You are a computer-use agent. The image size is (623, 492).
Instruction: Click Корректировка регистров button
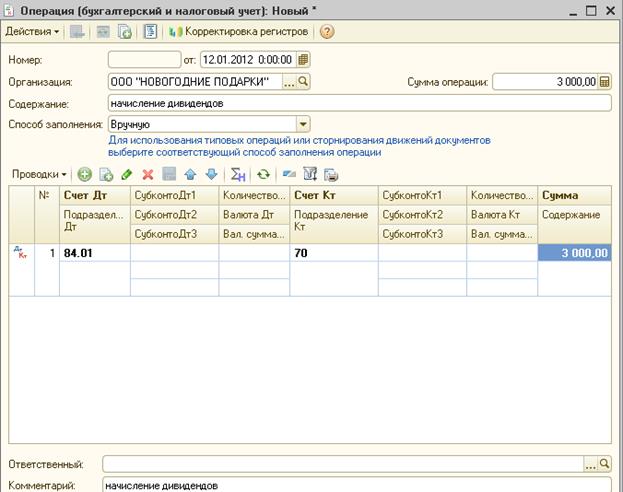coord(238,31)
